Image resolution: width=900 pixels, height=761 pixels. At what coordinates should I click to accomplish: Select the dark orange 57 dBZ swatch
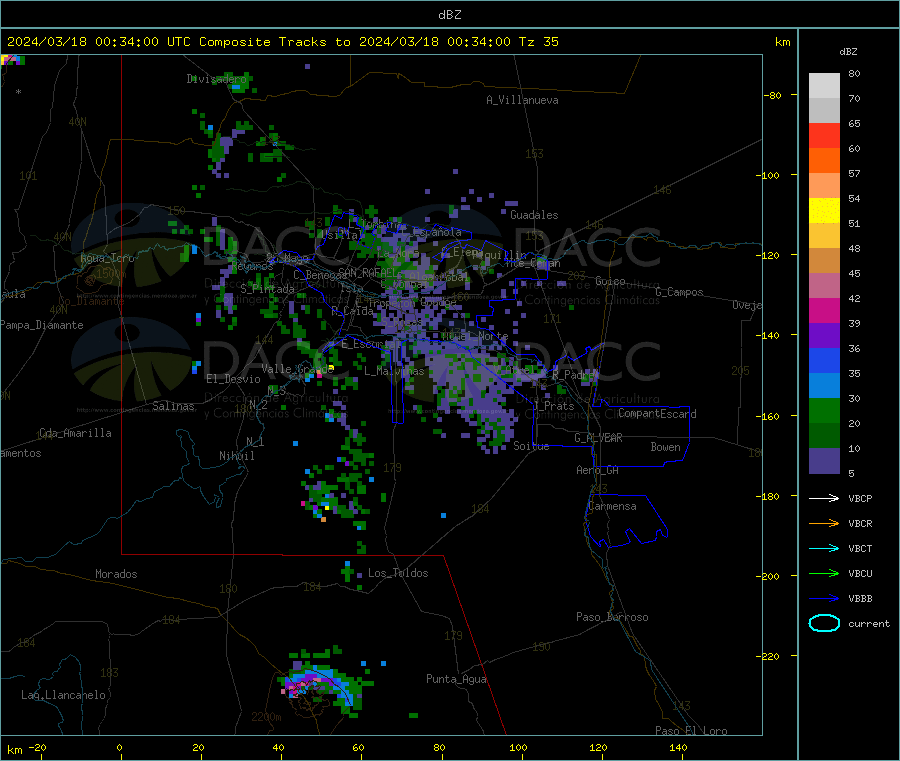point(824,161)
